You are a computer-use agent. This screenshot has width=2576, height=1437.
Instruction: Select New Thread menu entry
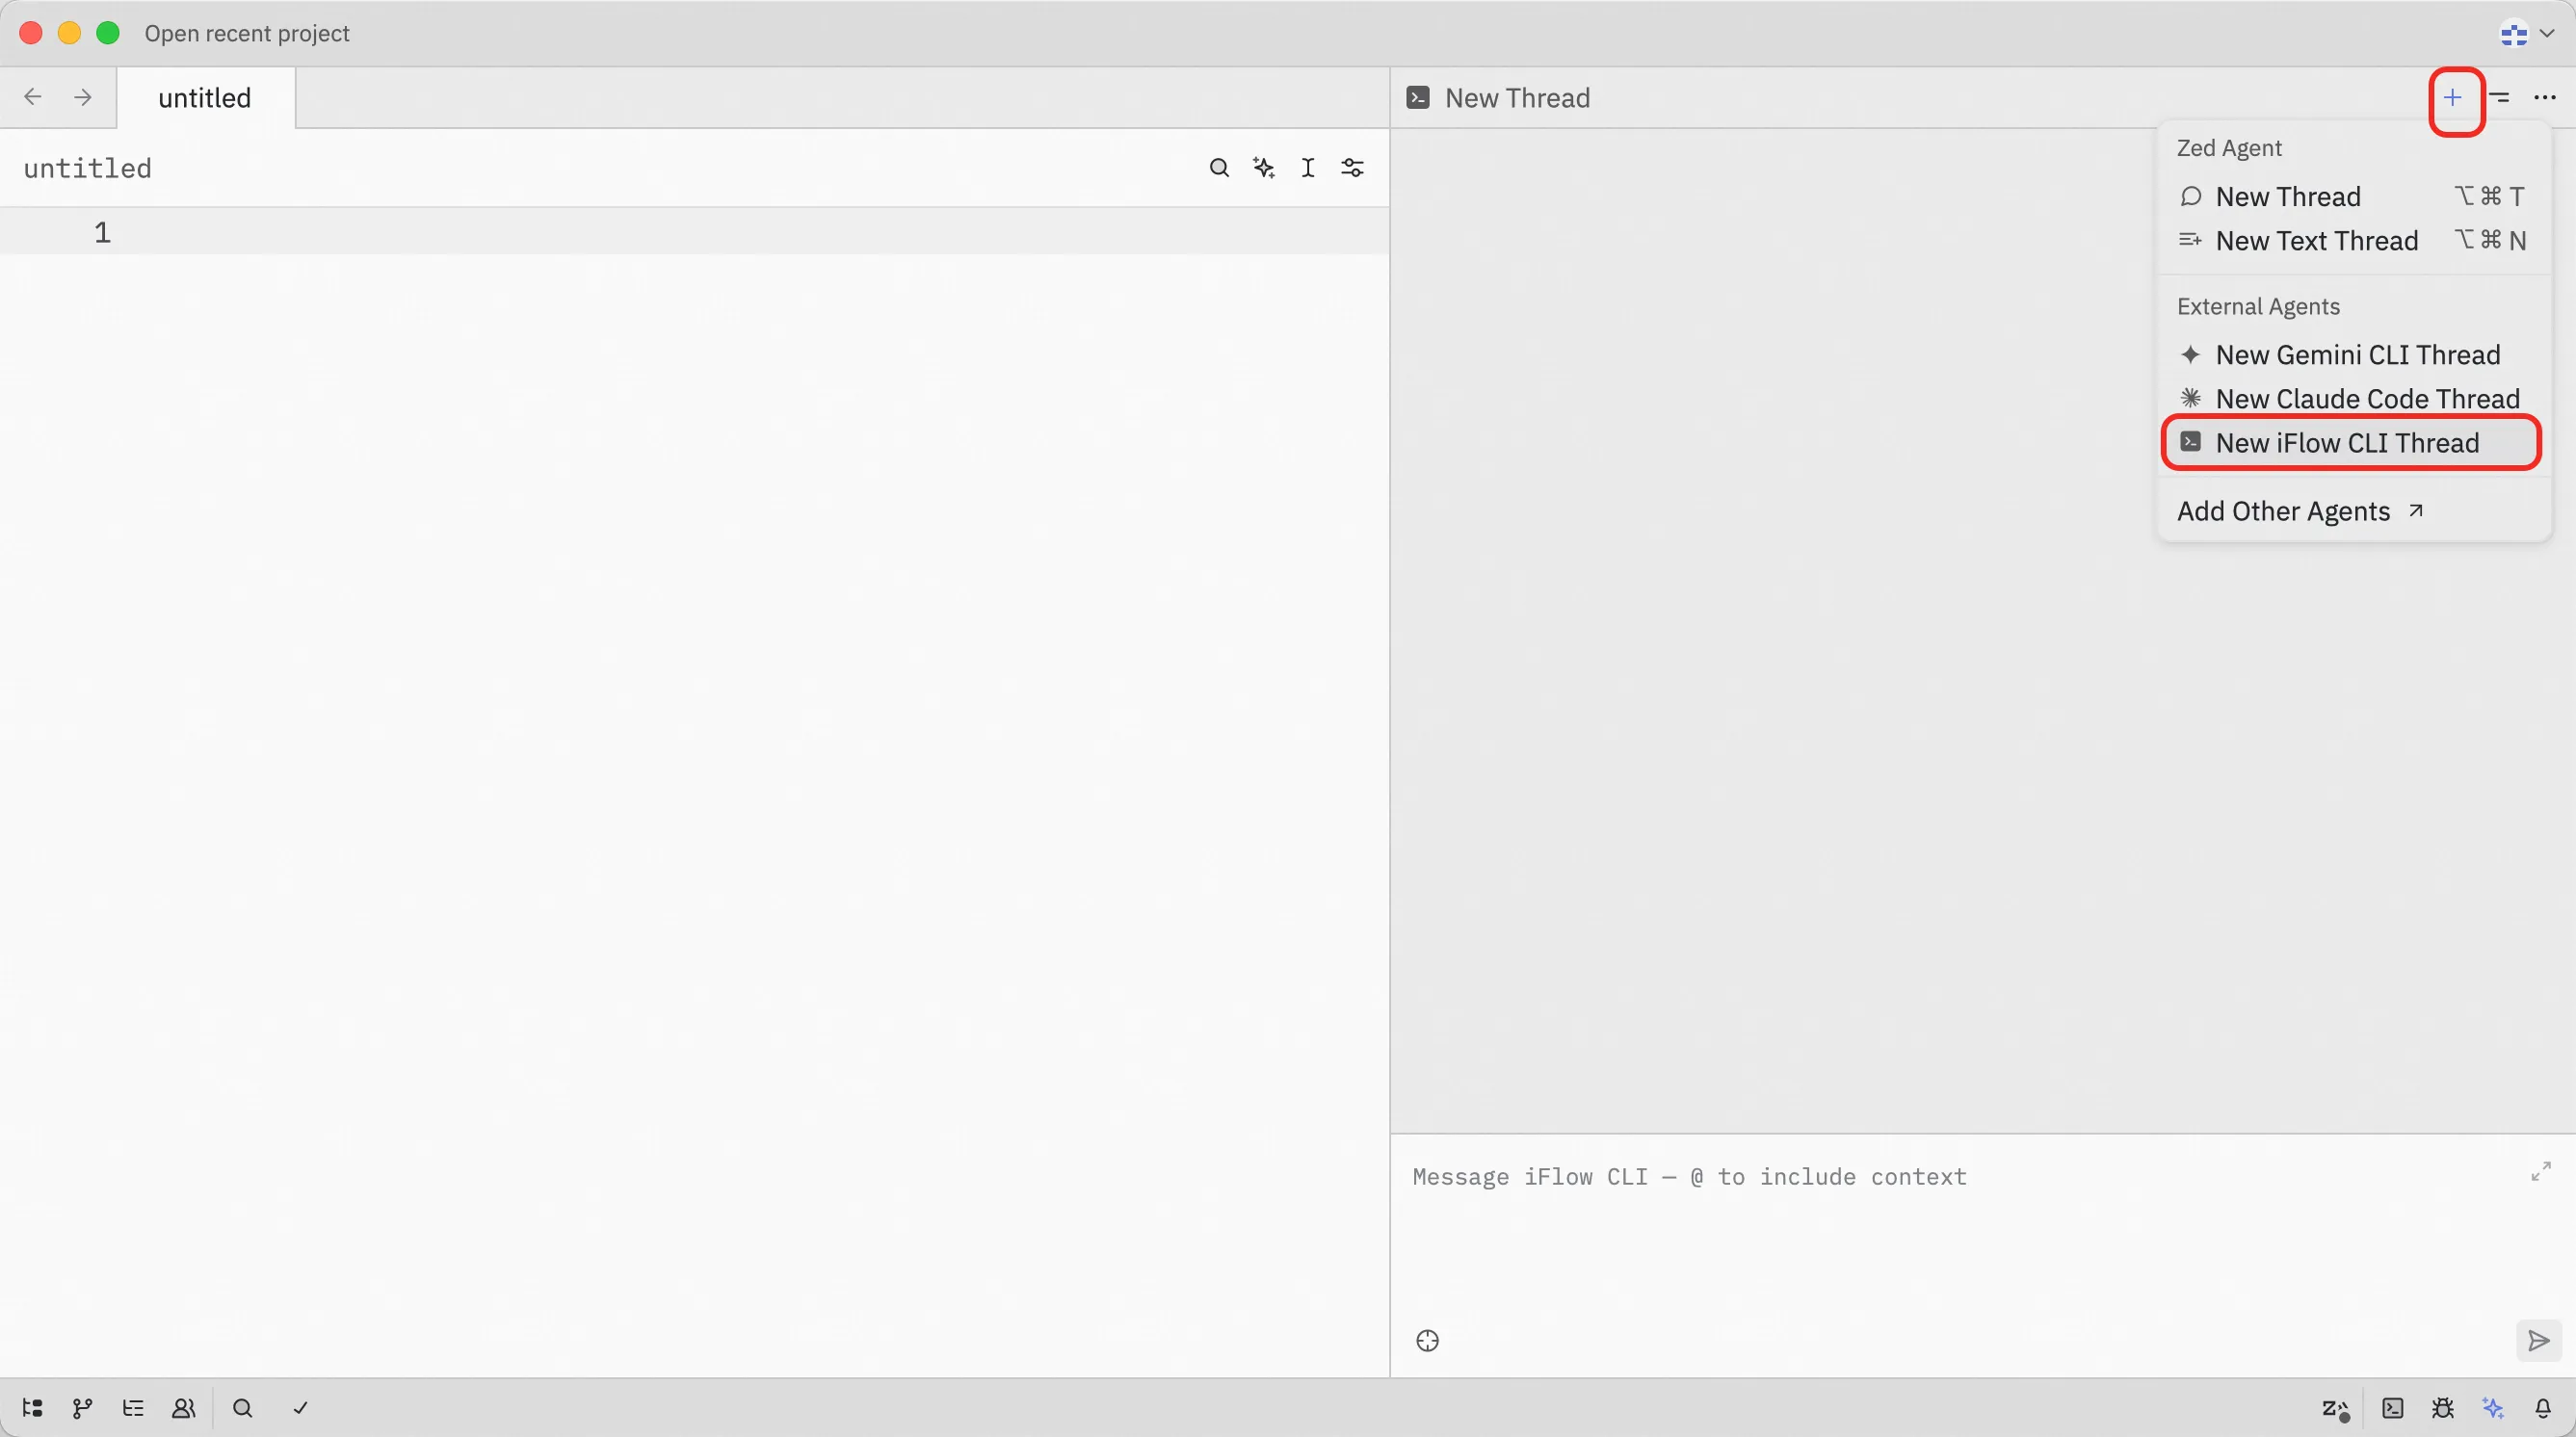2287,196
